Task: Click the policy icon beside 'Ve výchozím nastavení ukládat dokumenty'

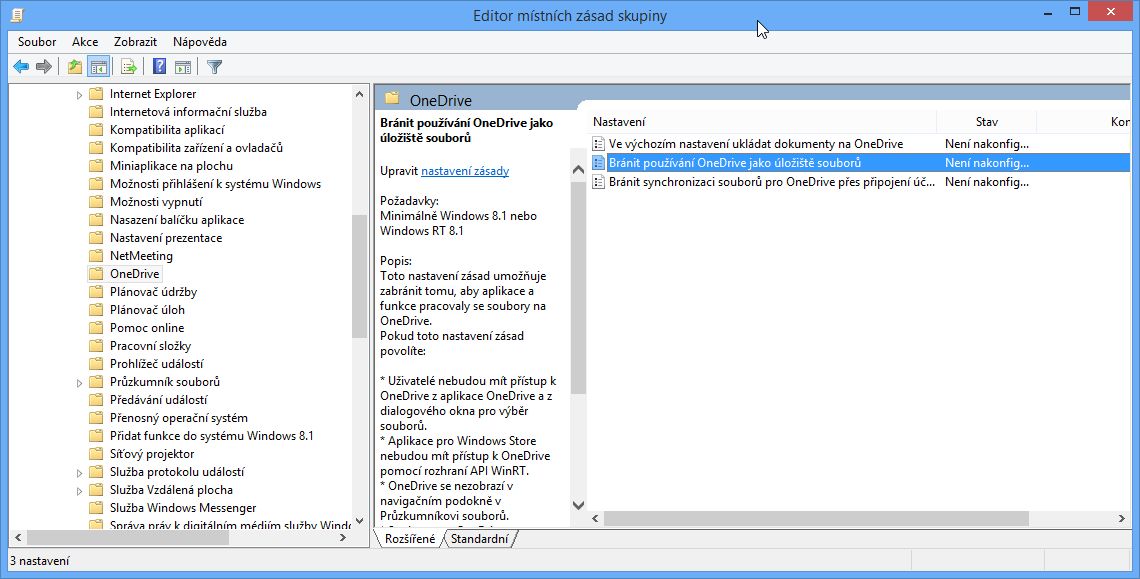Action: (598, 144)
